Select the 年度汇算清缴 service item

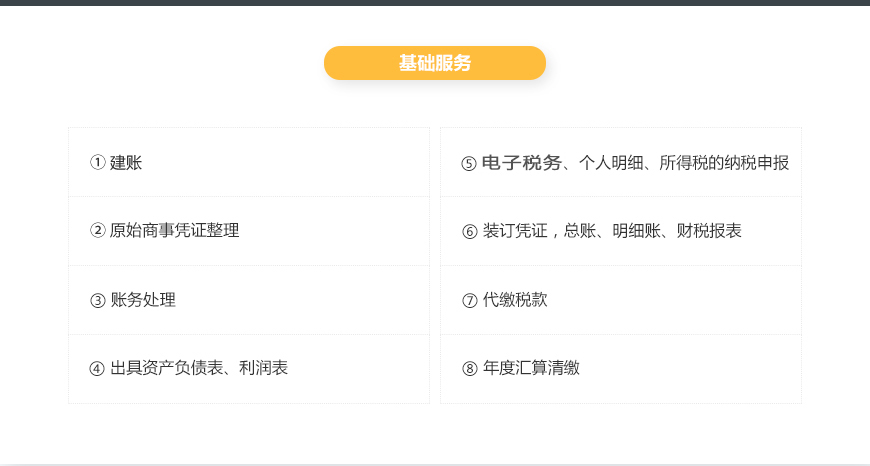531,368
